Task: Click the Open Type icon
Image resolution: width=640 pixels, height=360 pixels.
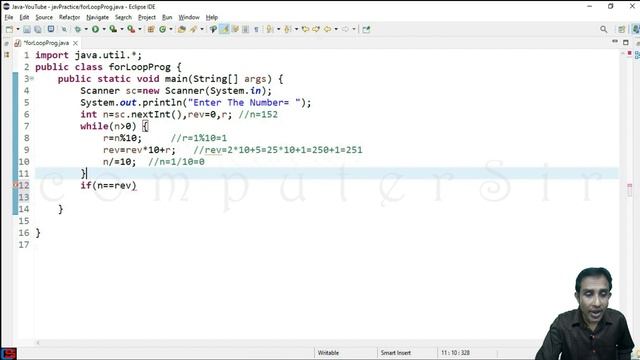Action: click(182, 29)
